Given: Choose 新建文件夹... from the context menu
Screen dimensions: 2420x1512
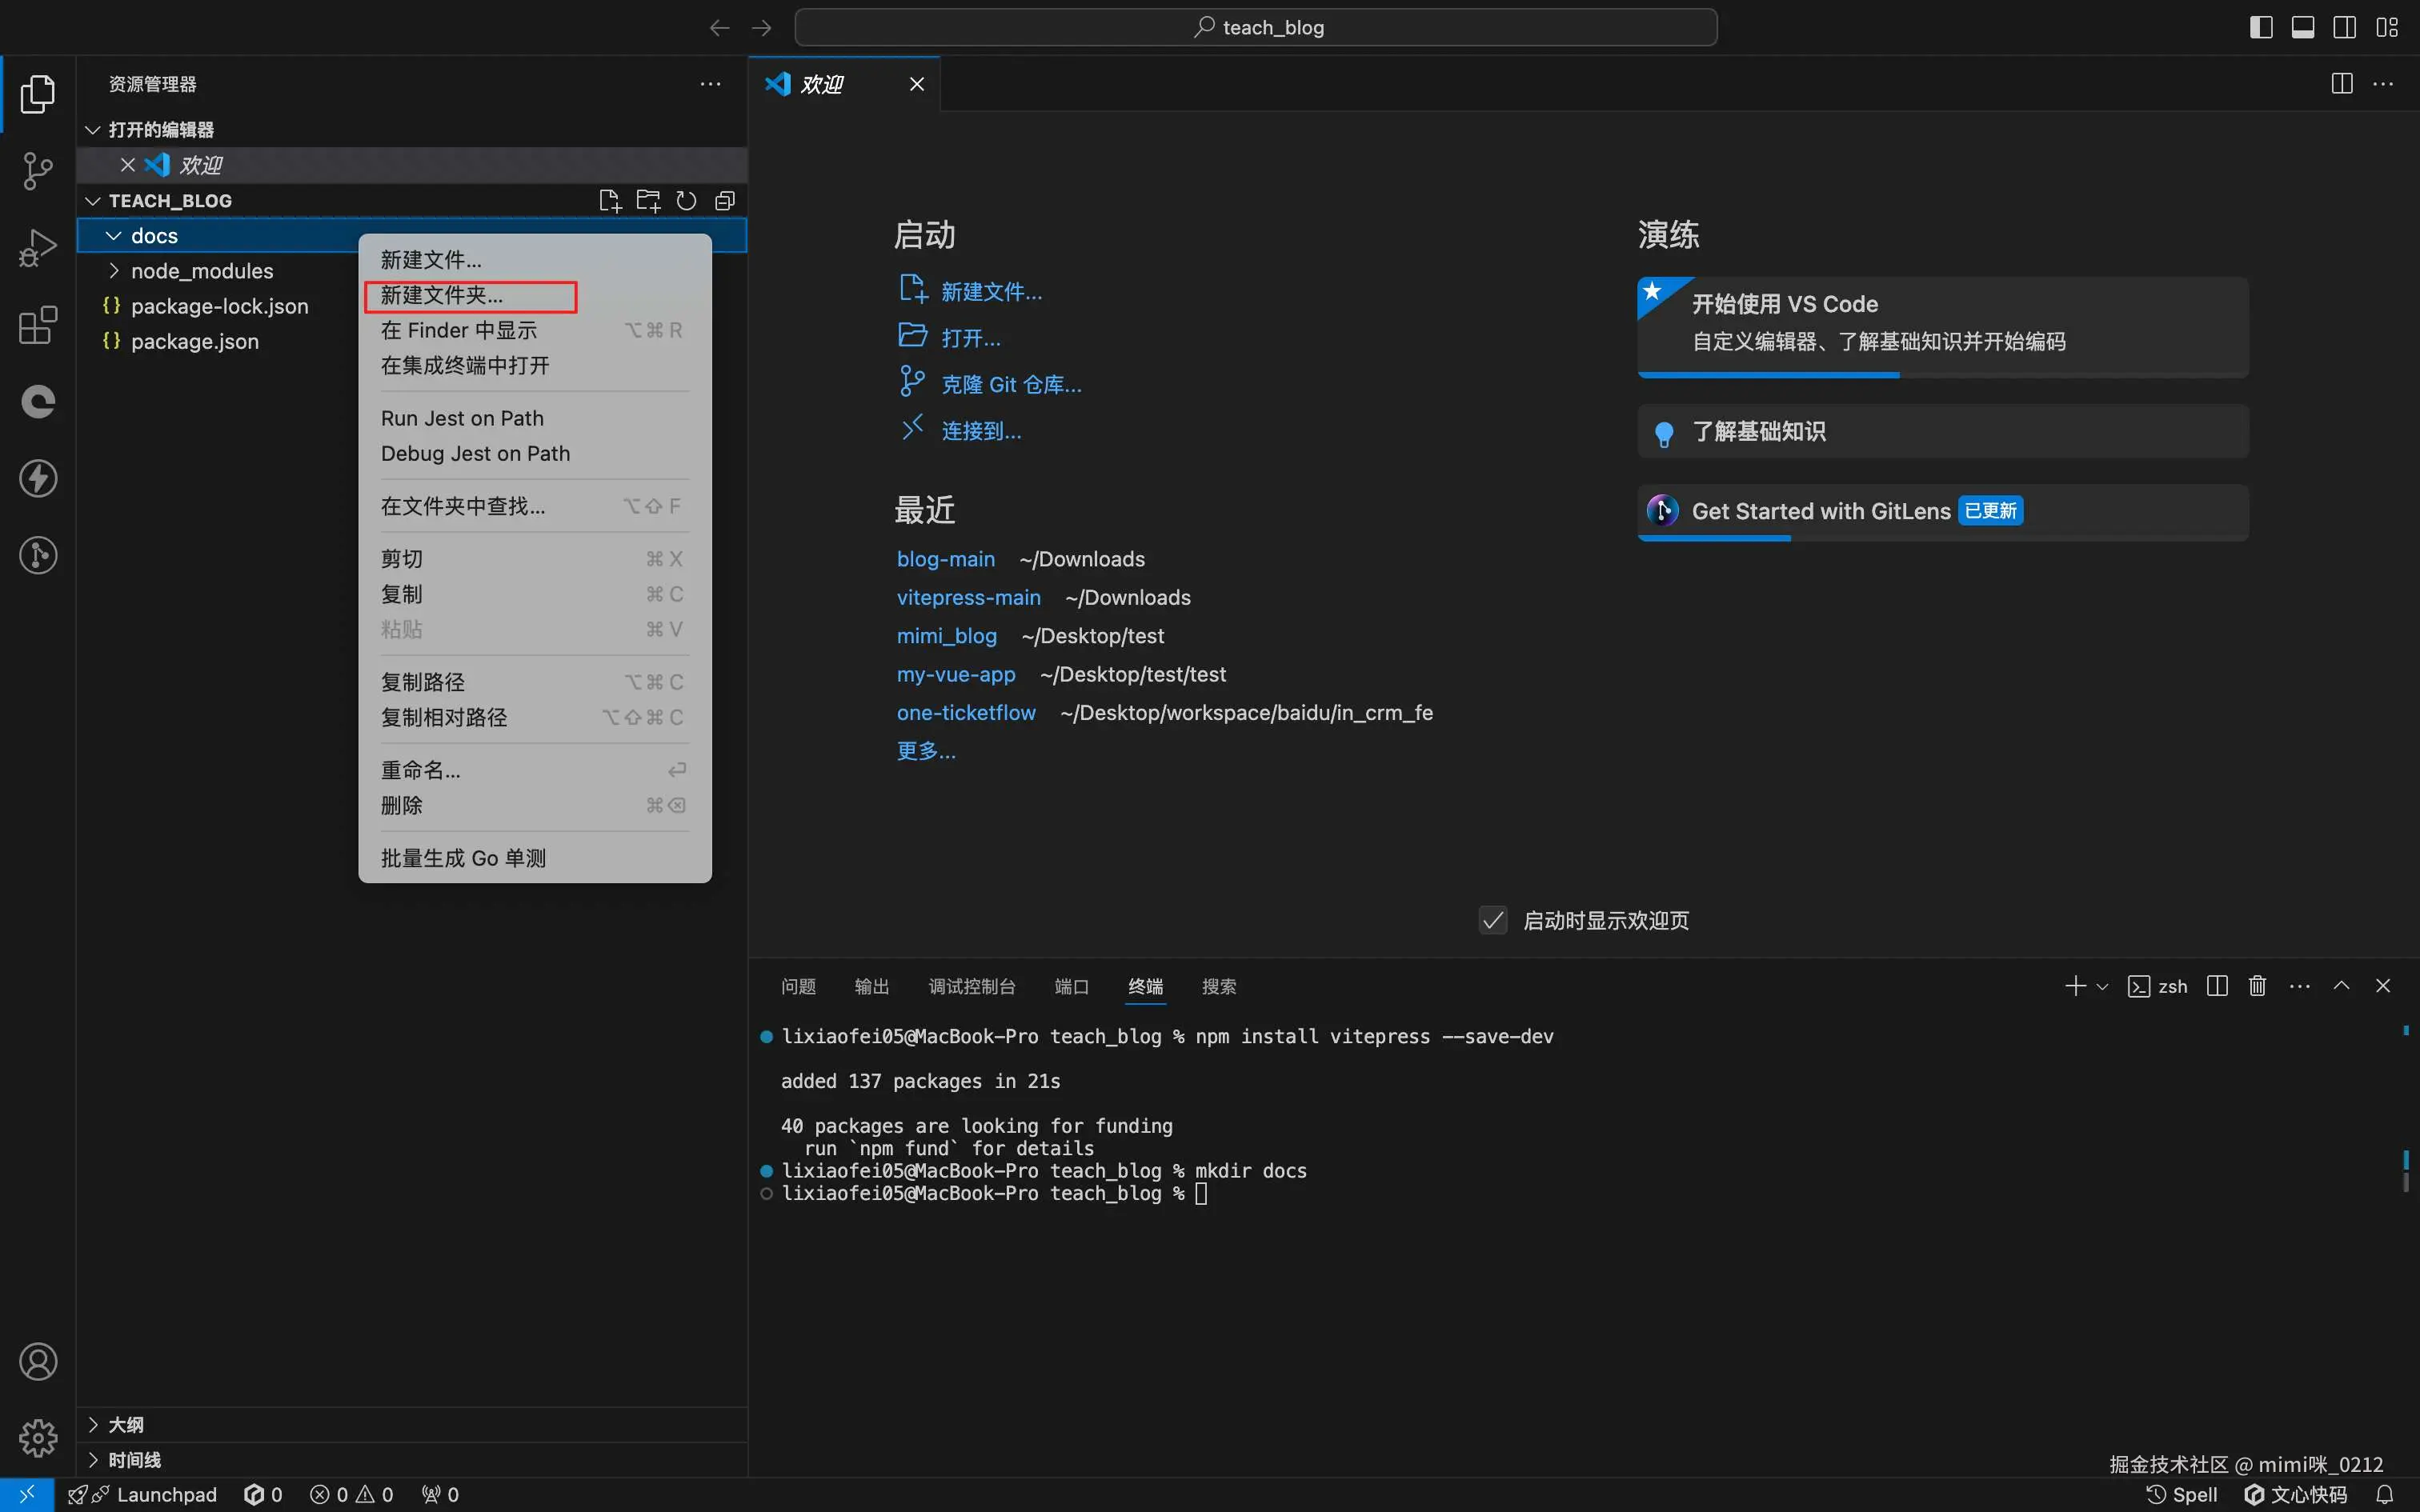Looking at the screenshot, I should point(442,295).
